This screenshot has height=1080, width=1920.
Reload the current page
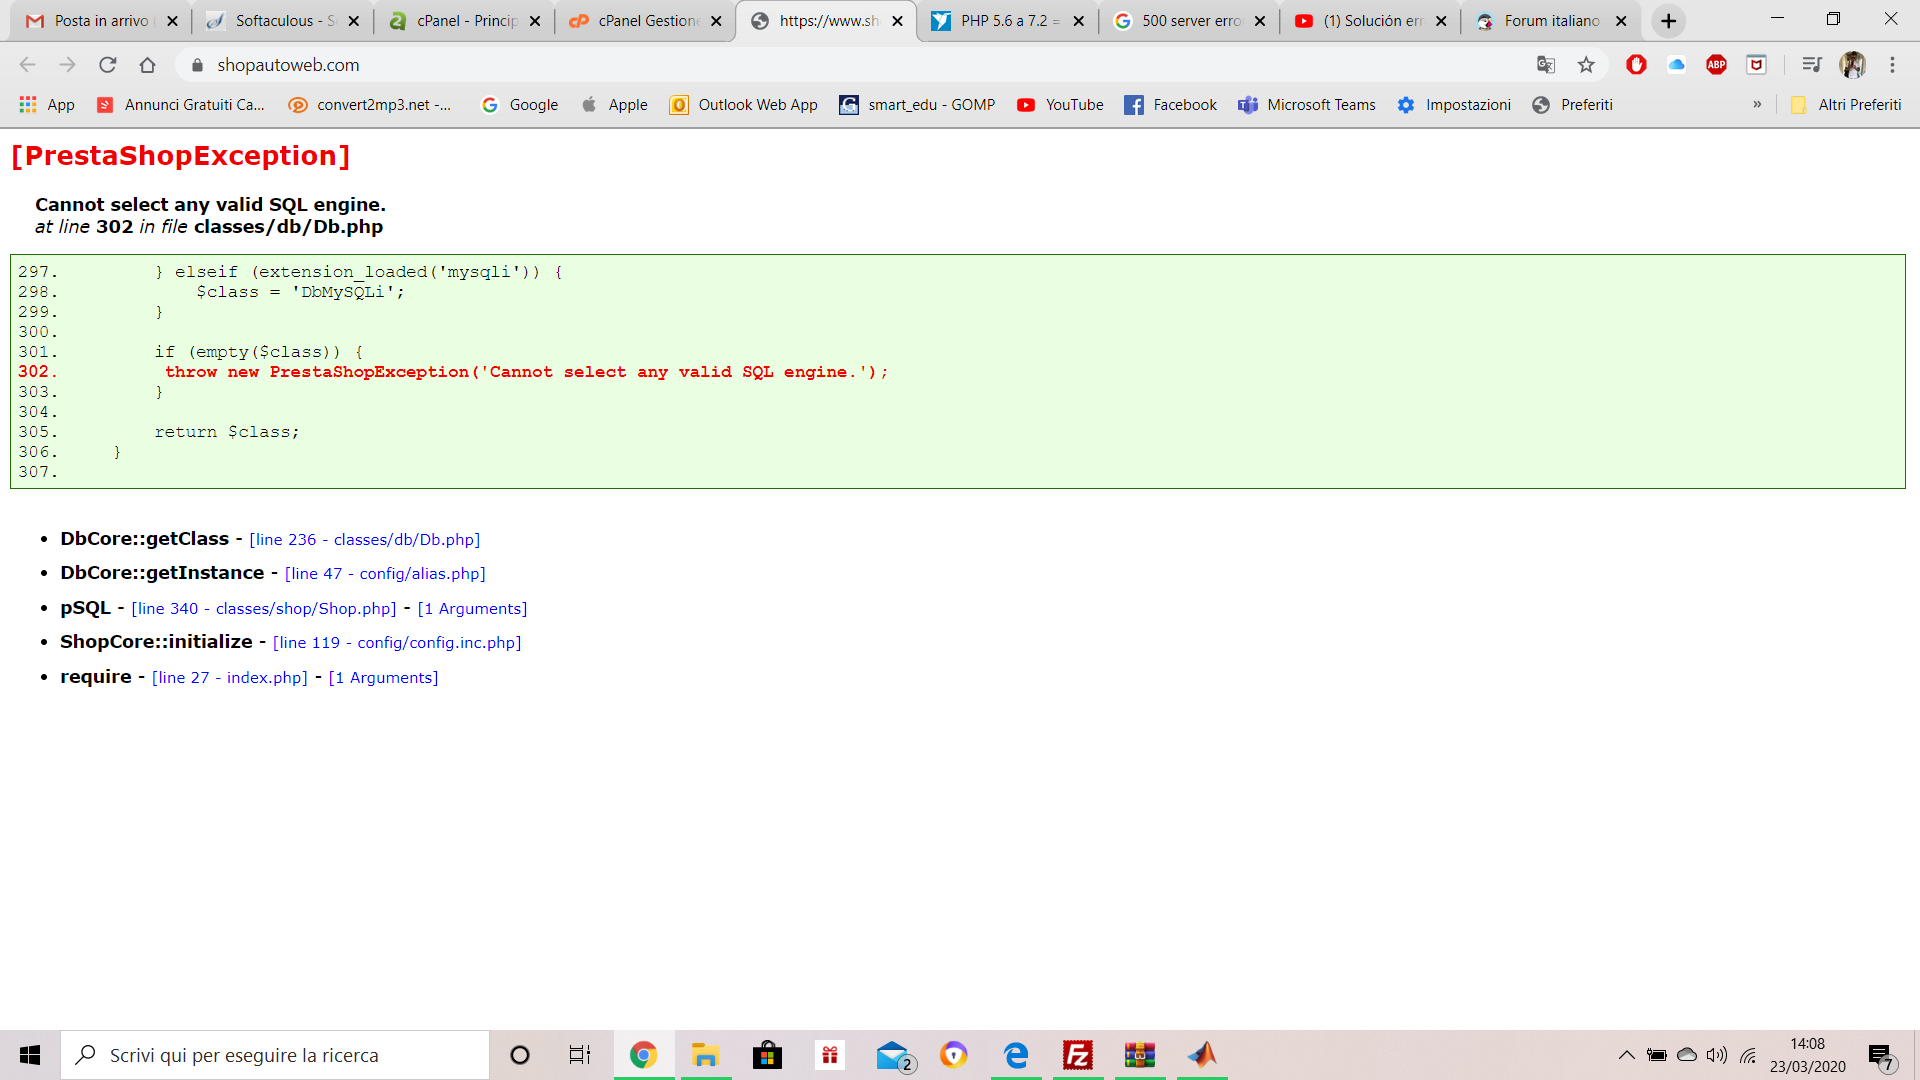click(x=108, y=65)
